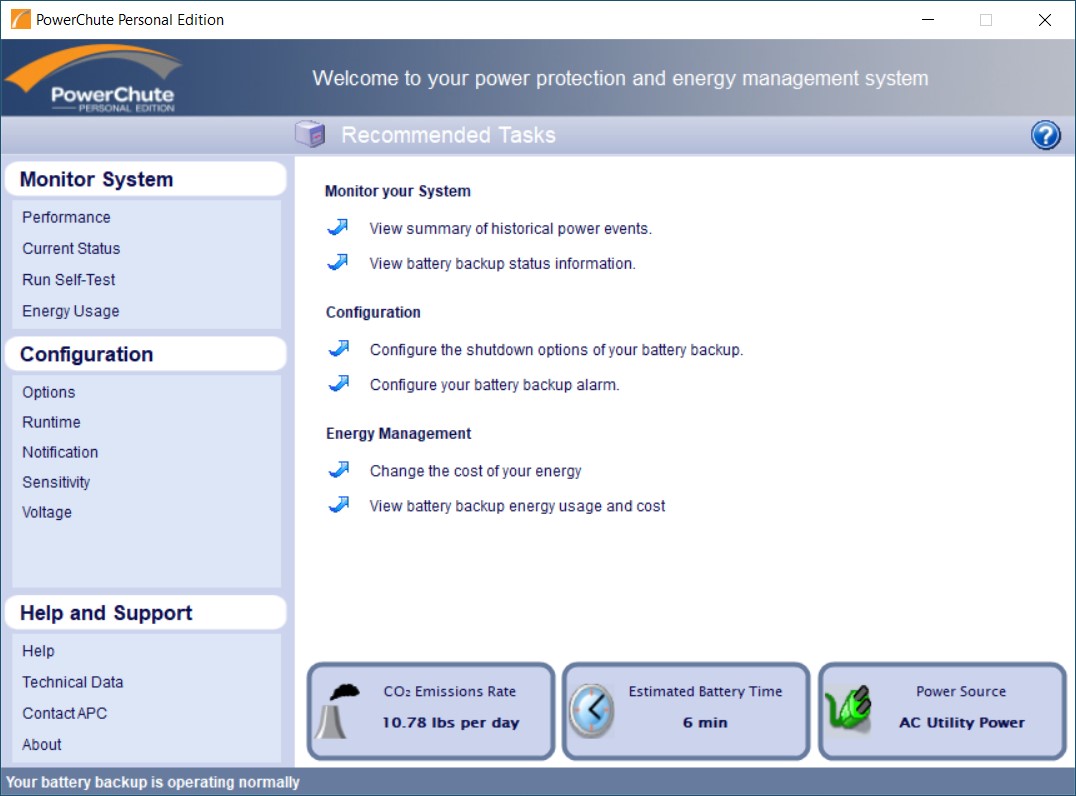Click Configure the shutdown options link

tap(557, 350)
